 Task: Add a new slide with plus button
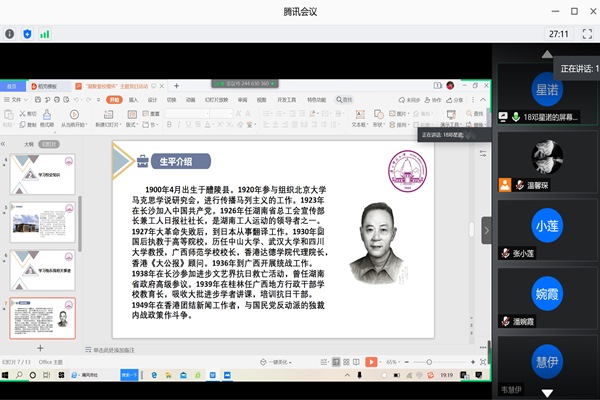(40, 348)
